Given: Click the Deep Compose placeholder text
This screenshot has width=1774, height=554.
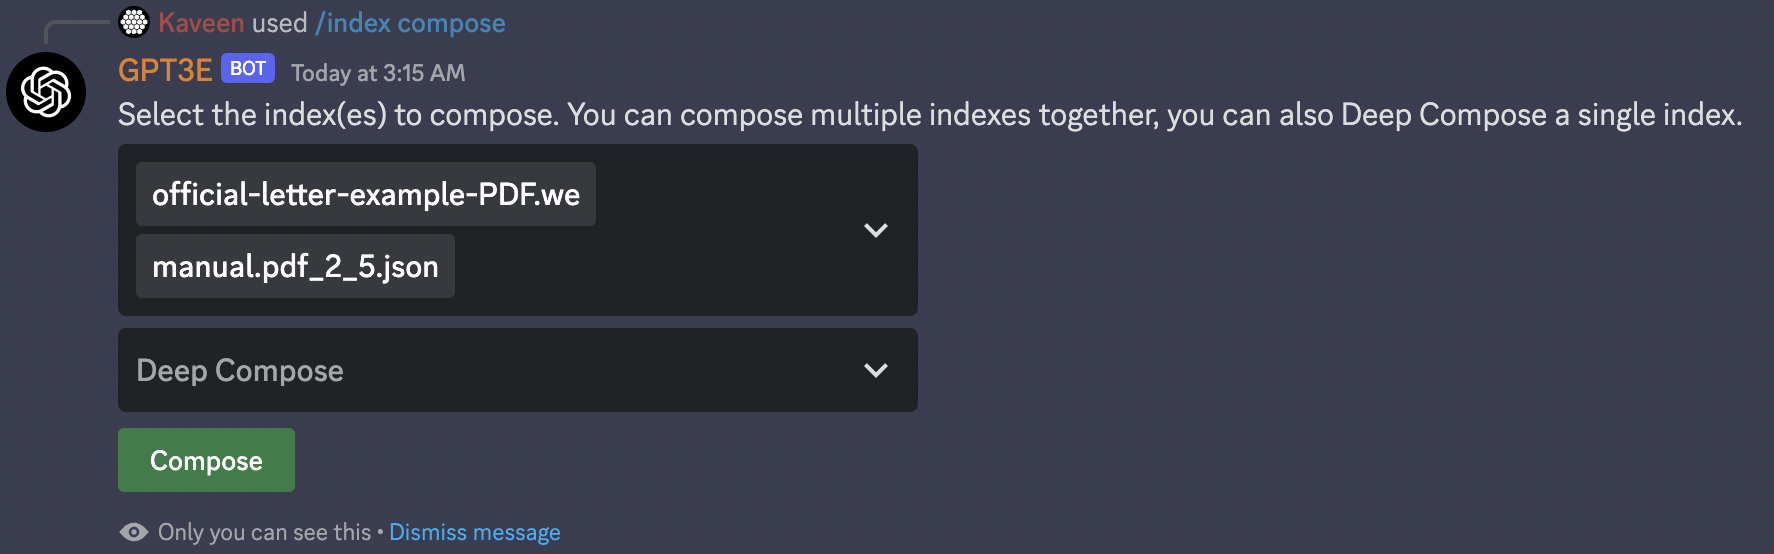Looking at the screenshot, I should [x=240, y=370].
